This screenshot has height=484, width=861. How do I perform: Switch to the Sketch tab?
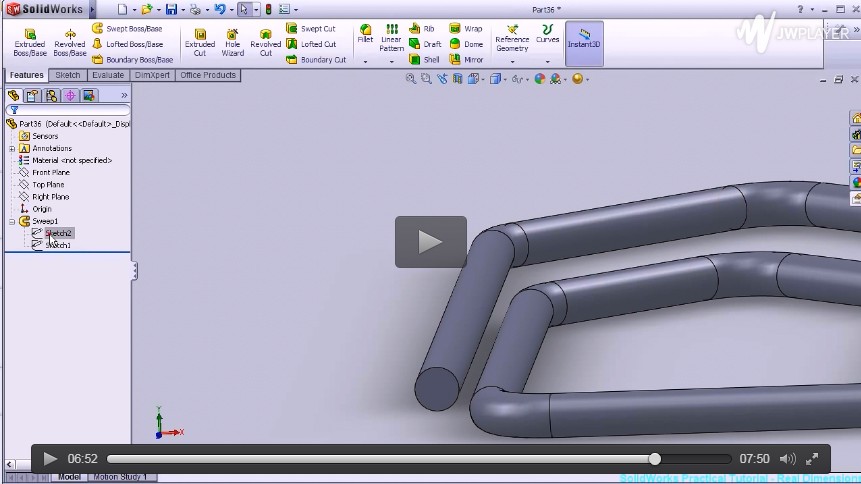tap(68, 75)
